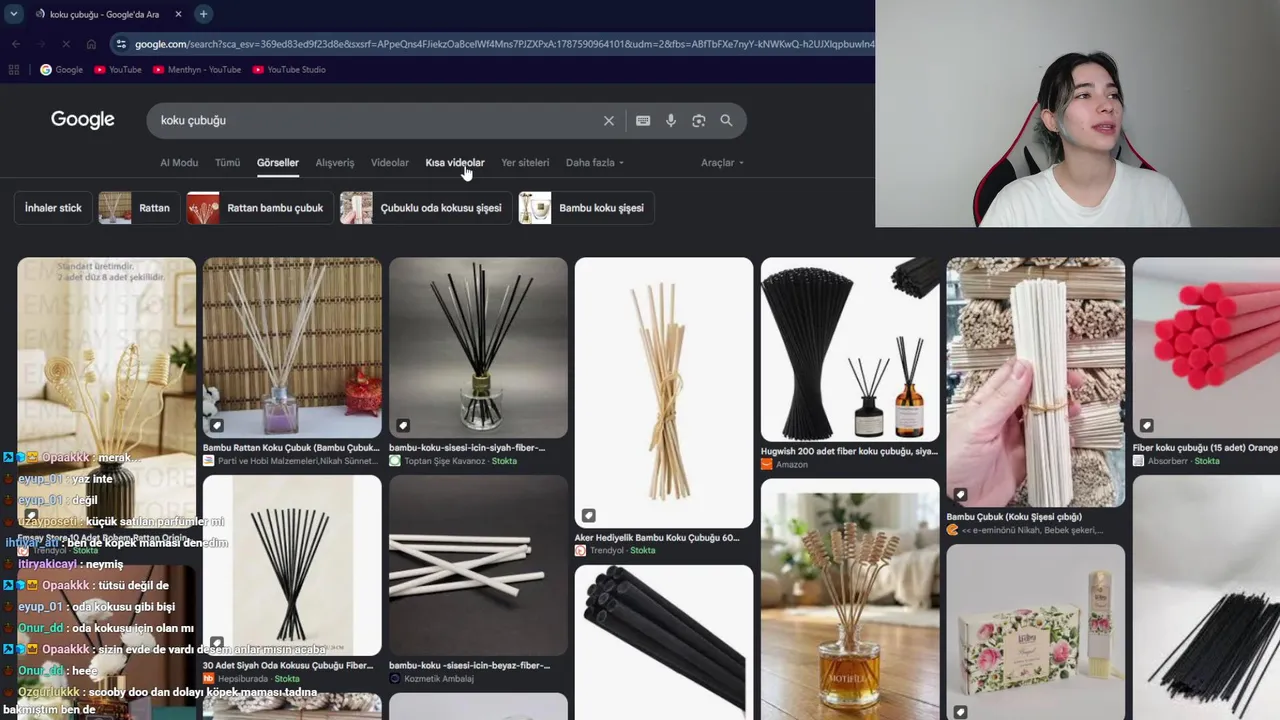Screen dimensions: 1280x720
Task: Open the Araçlar tools dropdown
Action: (x=722, y=163)
